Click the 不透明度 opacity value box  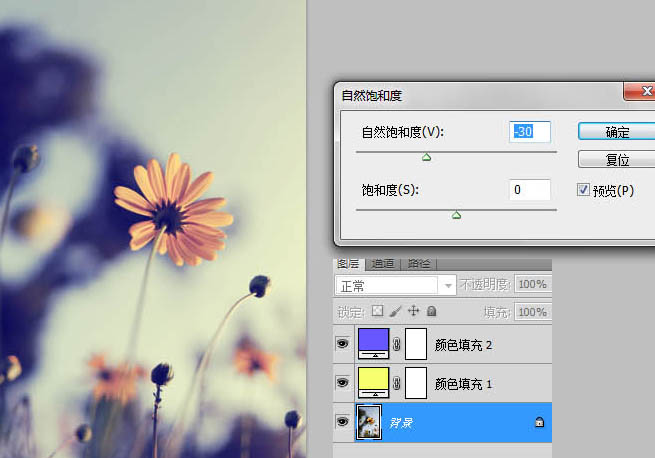tap(532, 285)
